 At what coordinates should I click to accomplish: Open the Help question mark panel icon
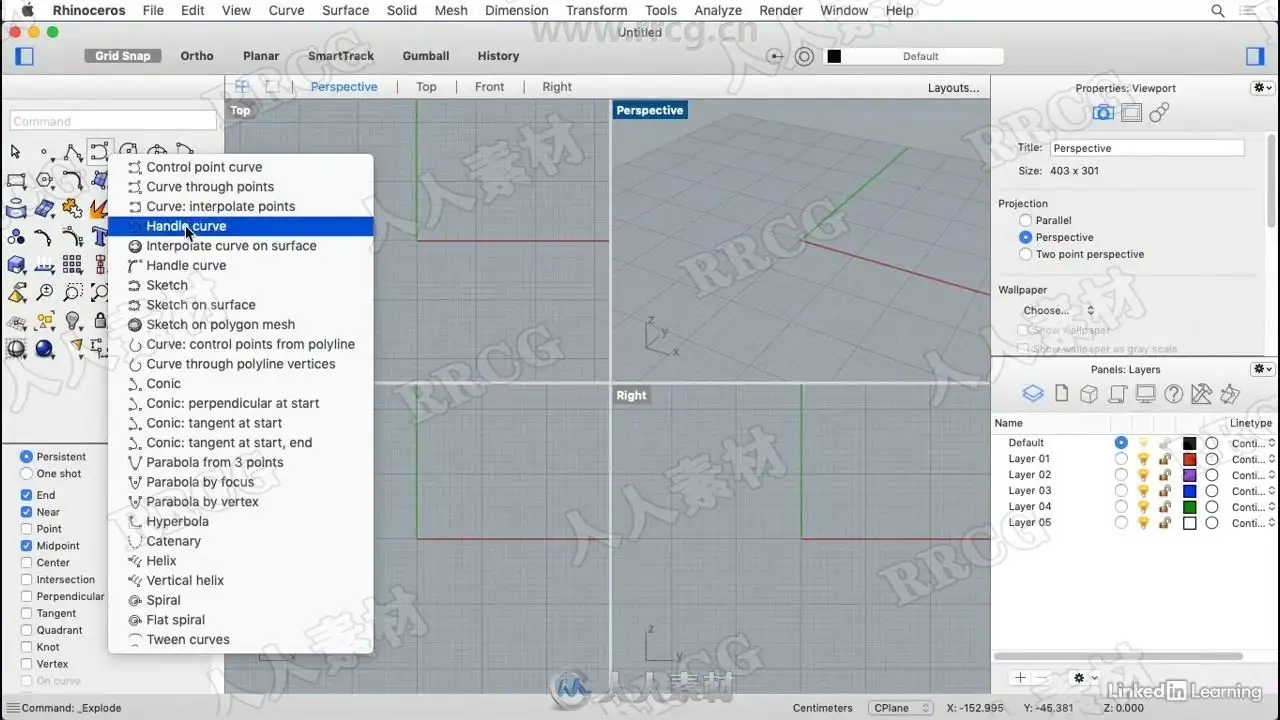pyautogui.click(x=1174, y=394)
